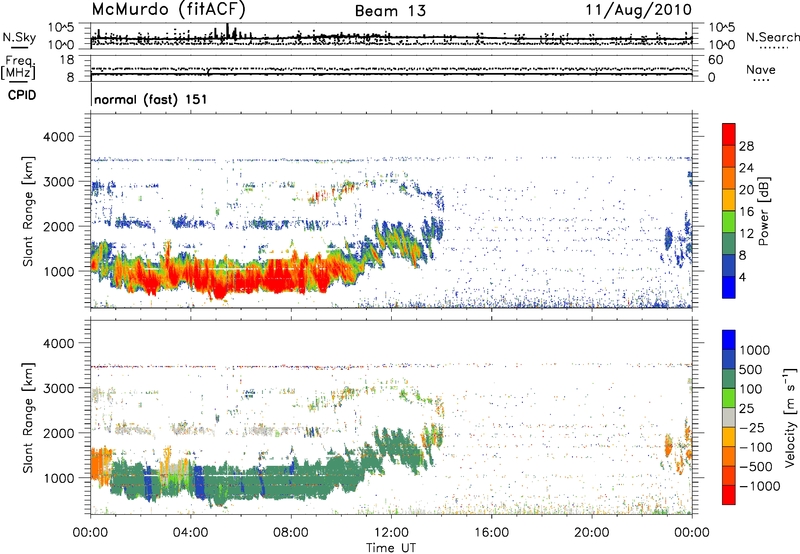Click the 28 label on Power colorbar
This screenshot has width=800, height=554.
pos(746,146)
